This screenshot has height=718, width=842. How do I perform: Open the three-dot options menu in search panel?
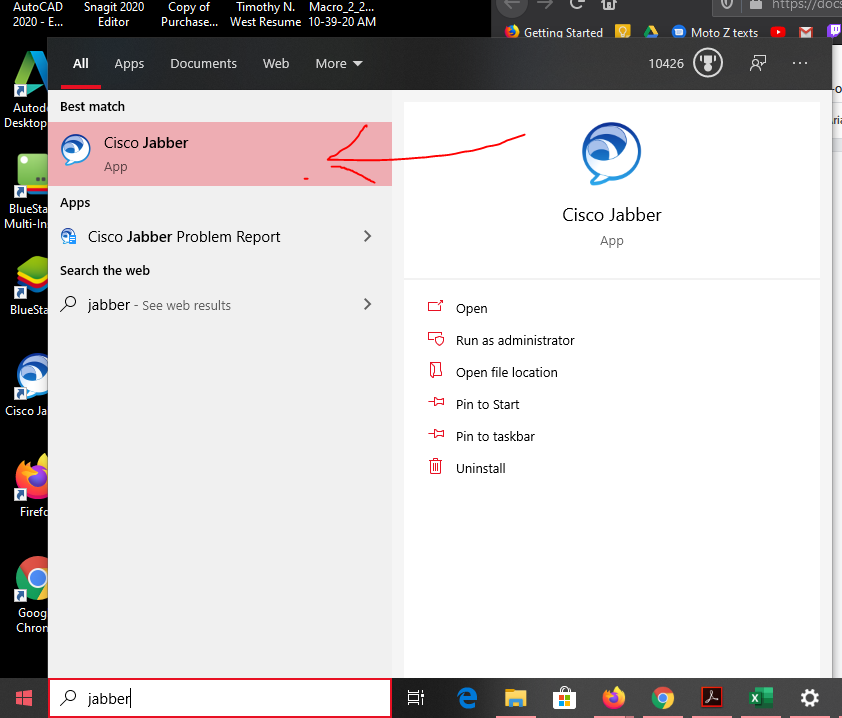[800, 63]
